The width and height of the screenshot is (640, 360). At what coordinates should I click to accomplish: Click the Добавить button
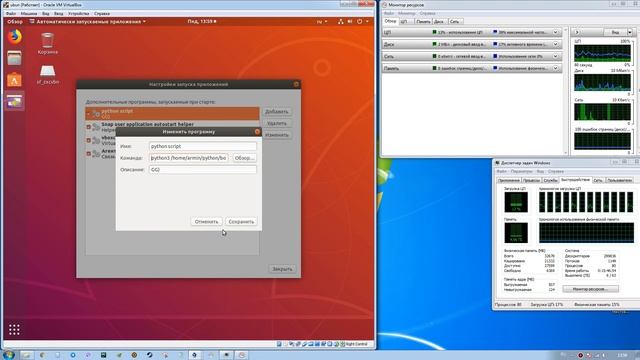point(277,111)
